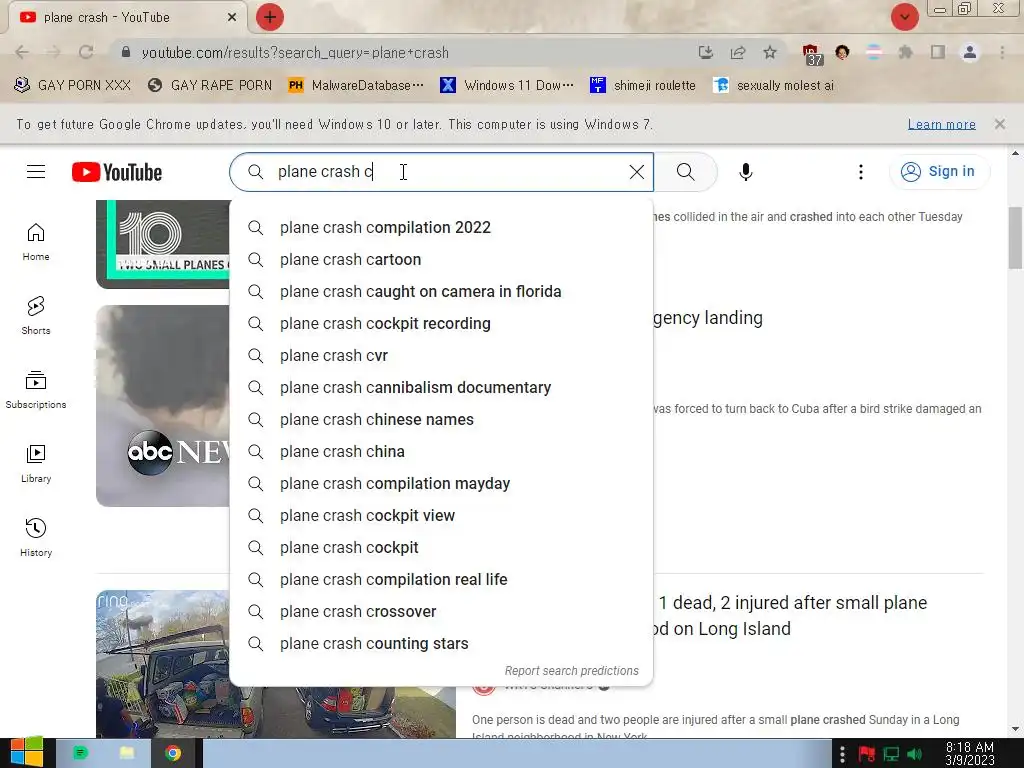Choose suggestion "plane crash cockpit recording"

441,323
